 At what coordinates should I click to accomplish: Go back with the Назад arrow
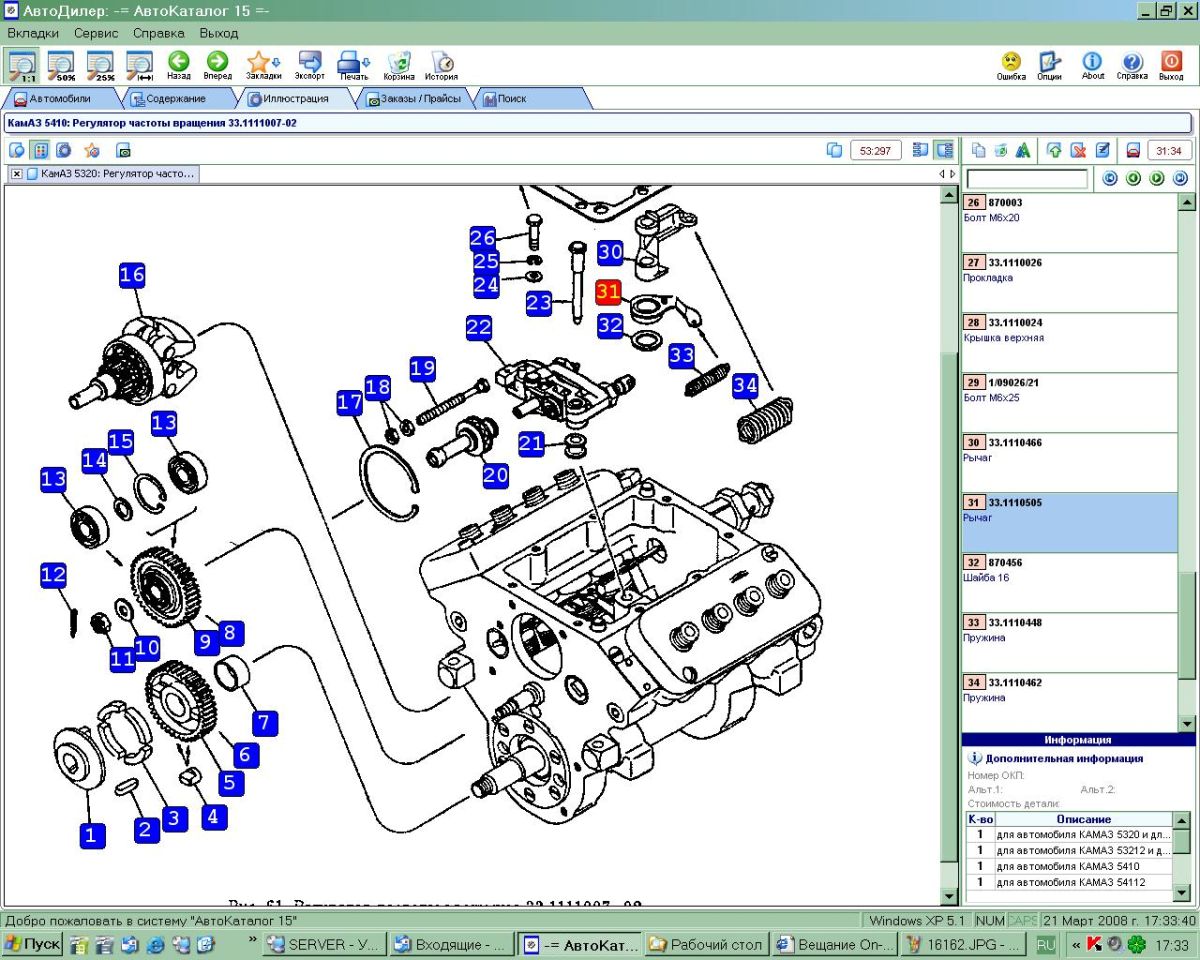pos(179,65)
